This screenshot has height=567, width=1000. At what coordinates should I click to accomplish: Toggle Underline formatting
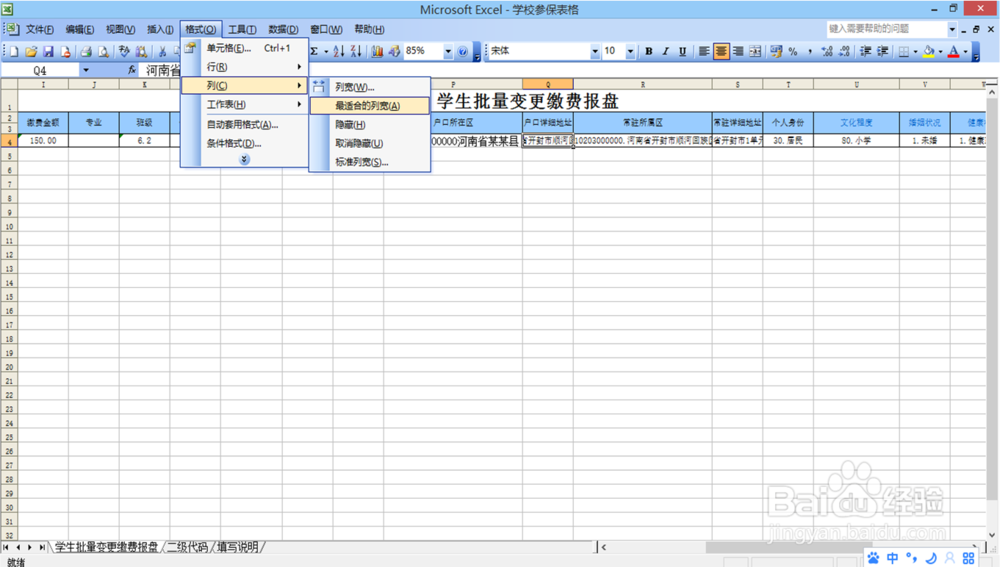[x=682, y=52]
